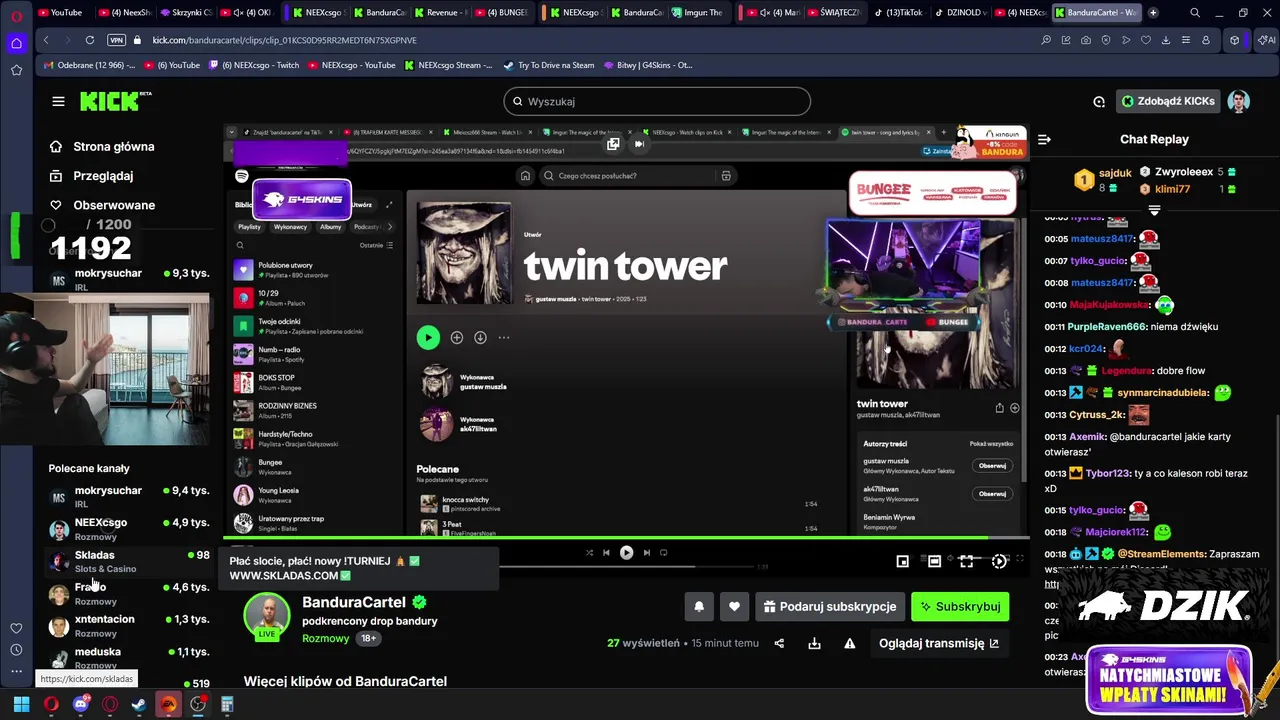Open Opera sidebar three-dots menu
The width and height of the screenshot is (1280, 720).
pos(16,672)
